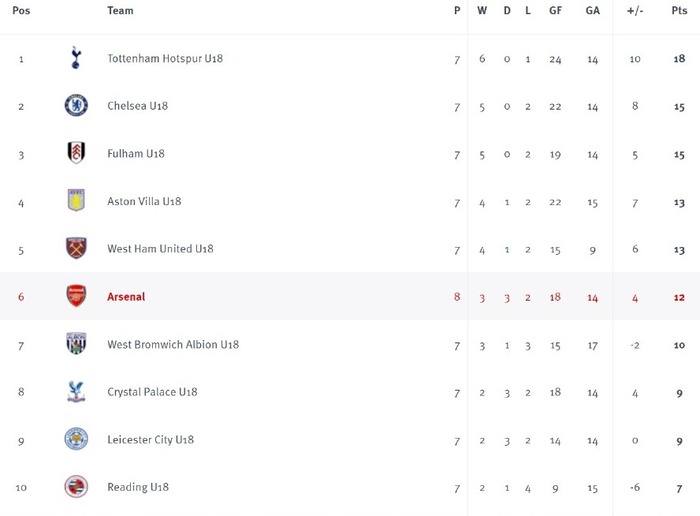Click the Reading club badge
The width and height of the screenshot is (700, 516).
[76, 487]
